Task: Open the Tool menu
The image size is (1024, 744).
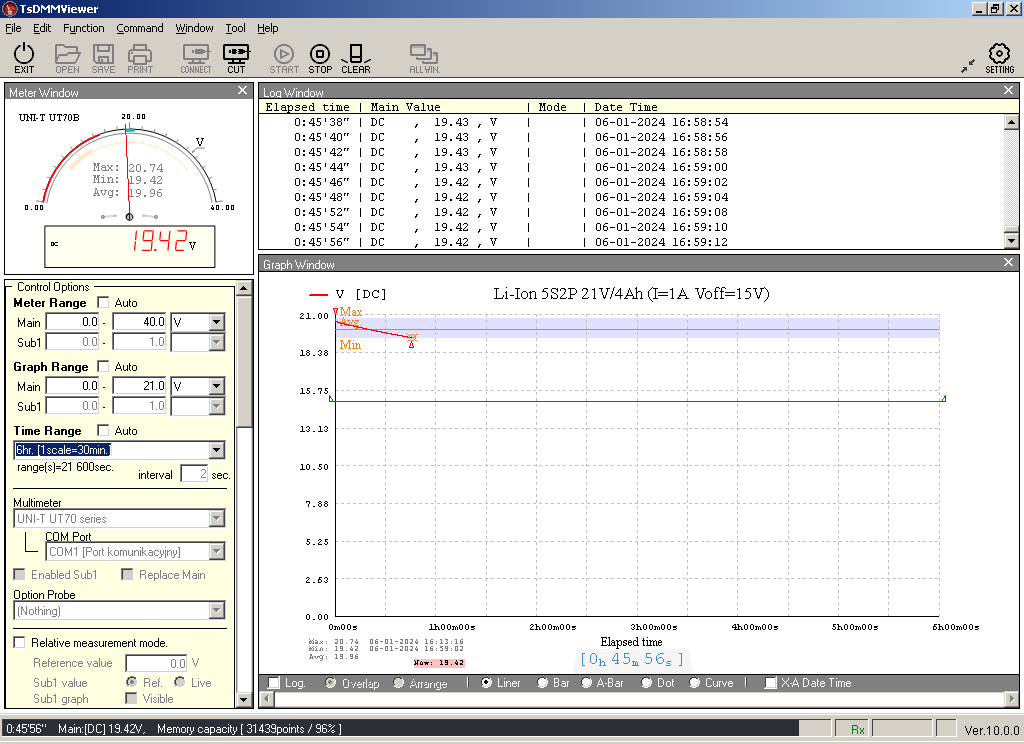Action: [x=235, y=28]
